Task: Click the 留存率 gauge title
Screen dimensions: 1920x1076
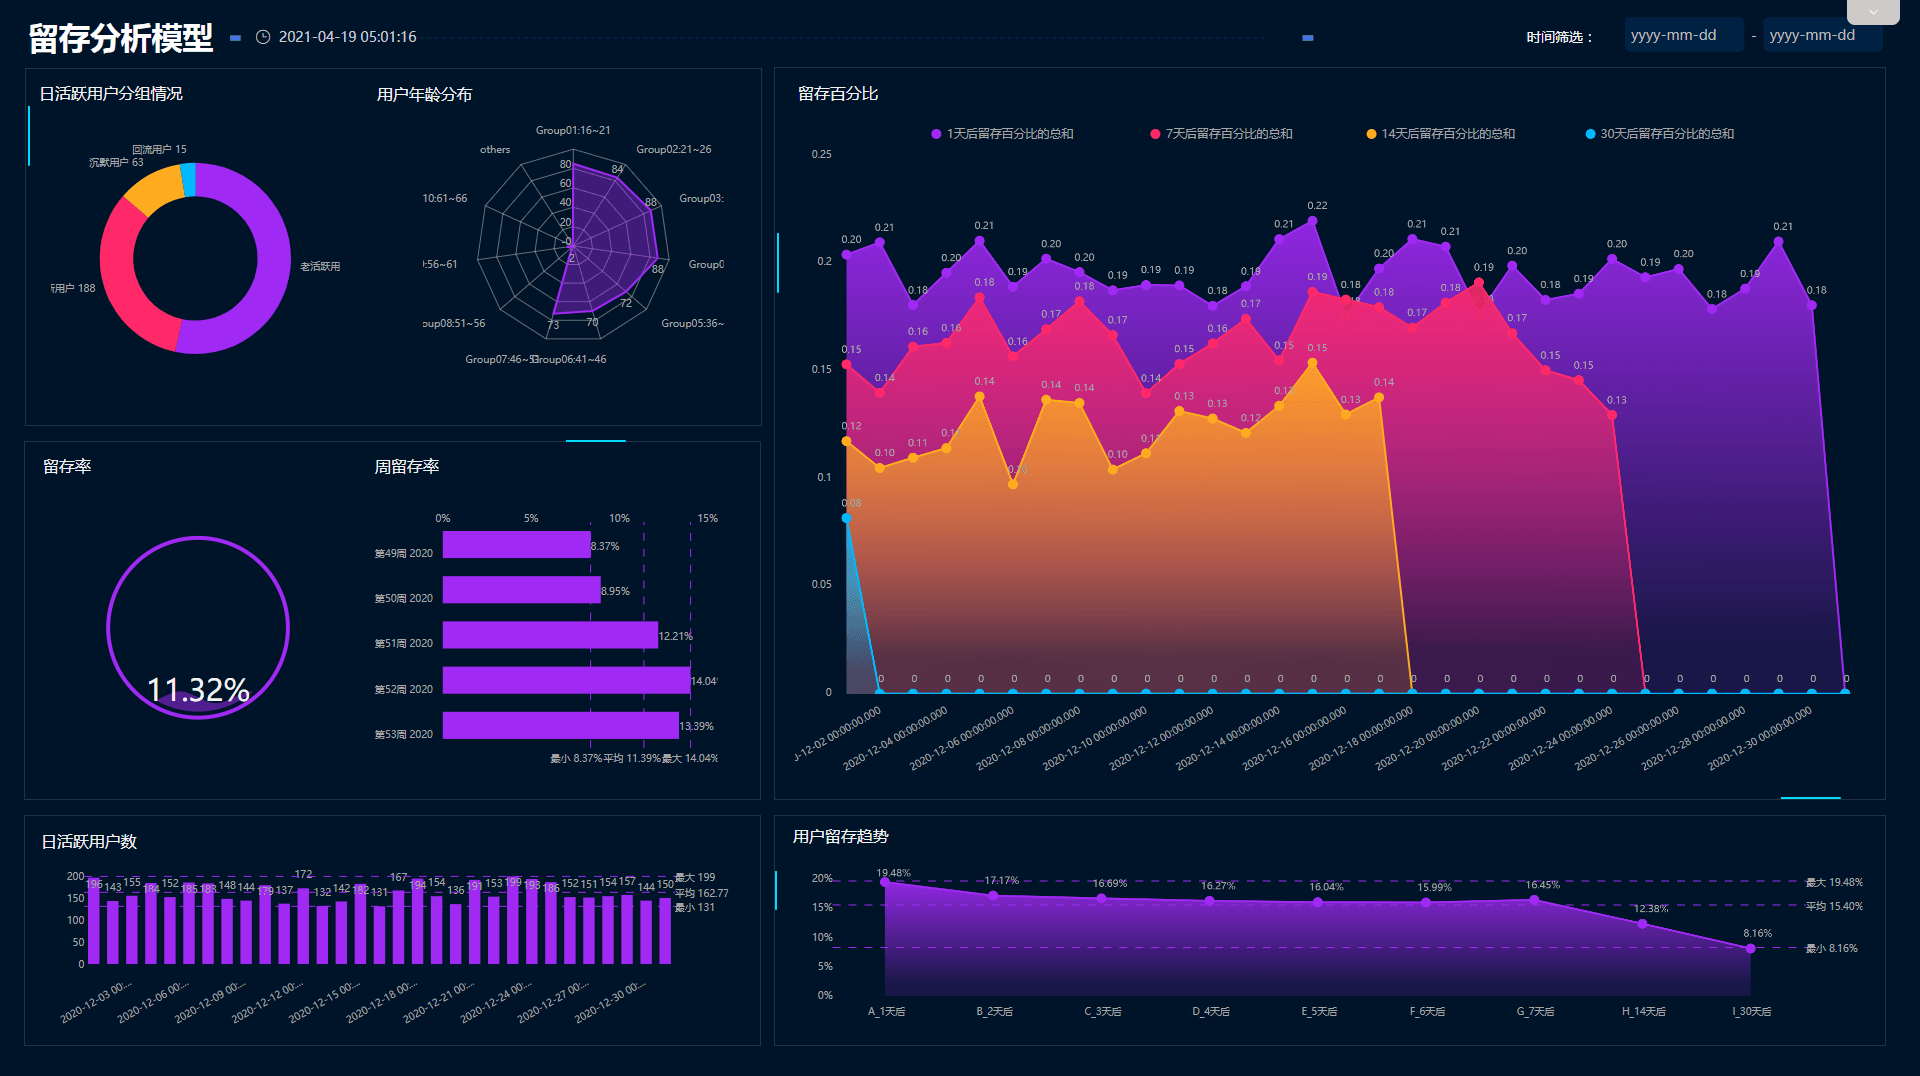Action: [67, 467]
